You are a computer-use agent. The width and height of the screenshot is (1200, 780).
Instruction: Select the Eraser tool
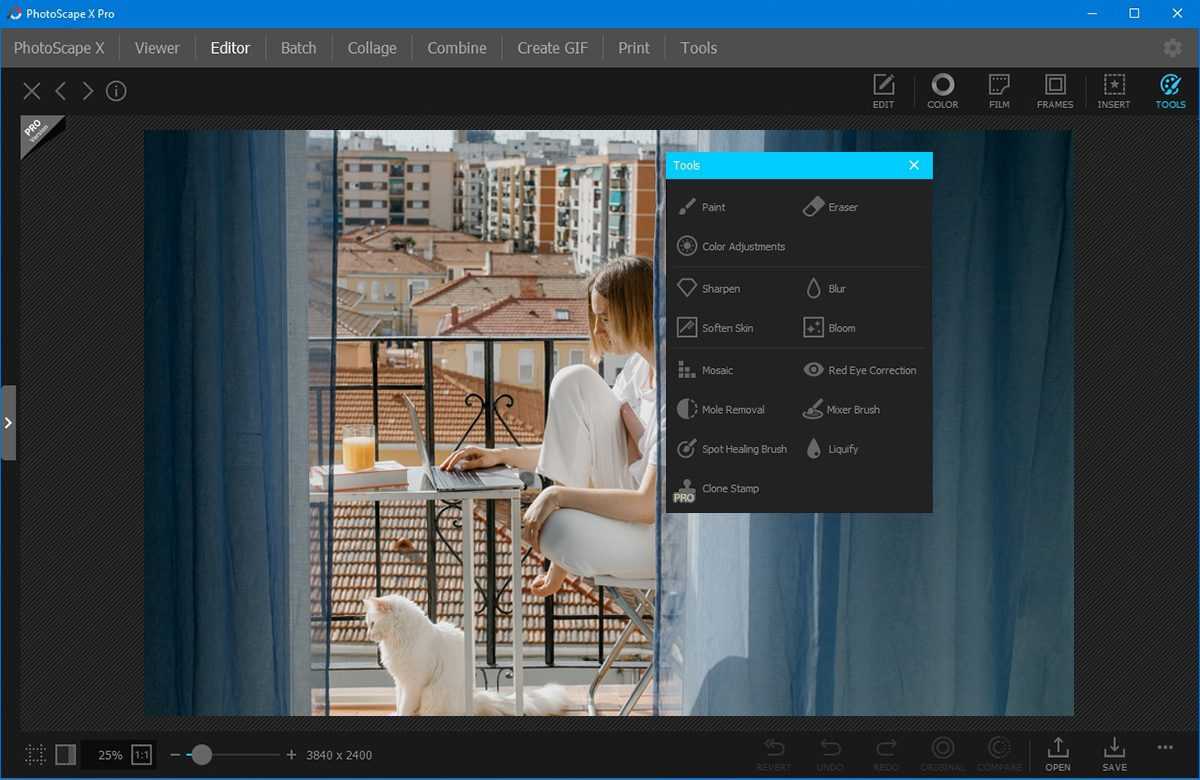tap(831, 207)
